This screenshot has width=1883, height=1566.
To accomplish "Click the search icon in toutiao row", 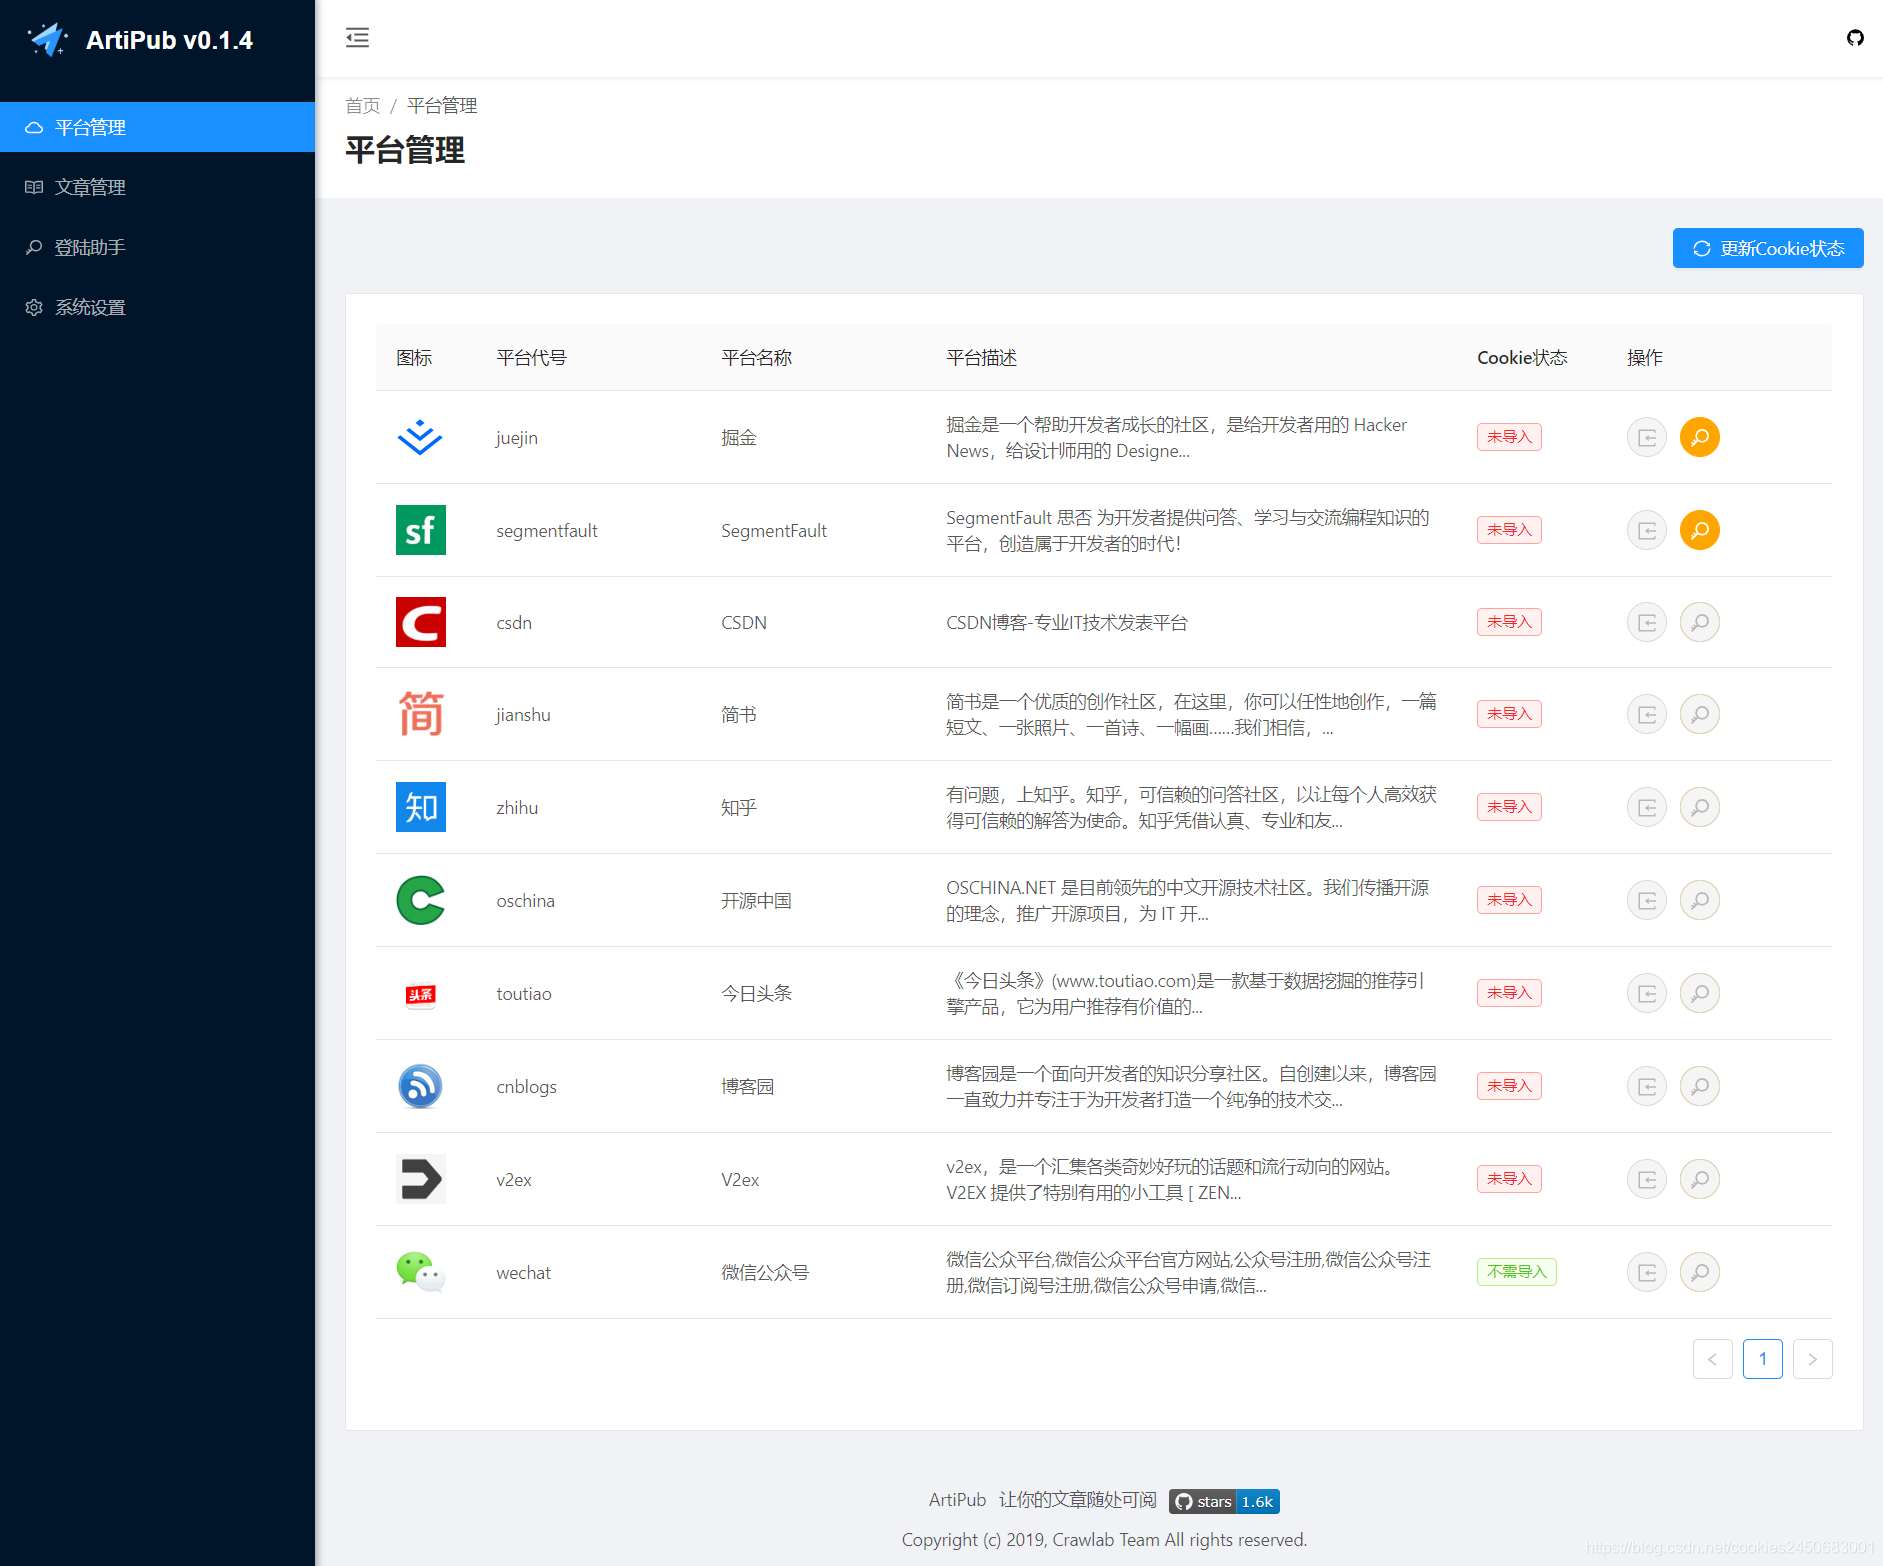I will pyautogui.click(x=1700, y=993).
